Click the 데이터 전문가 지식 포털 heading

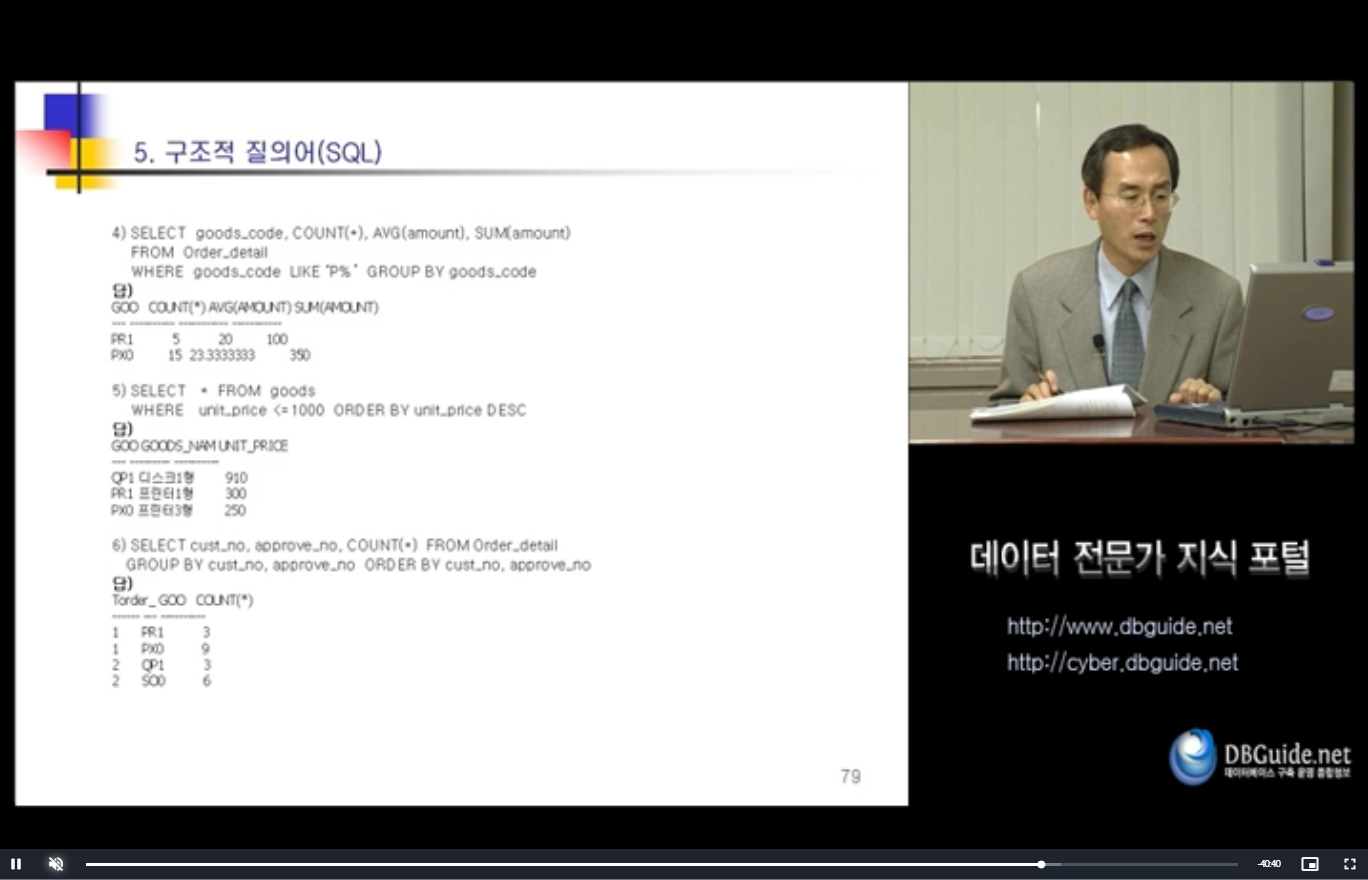pos(1140,558)
